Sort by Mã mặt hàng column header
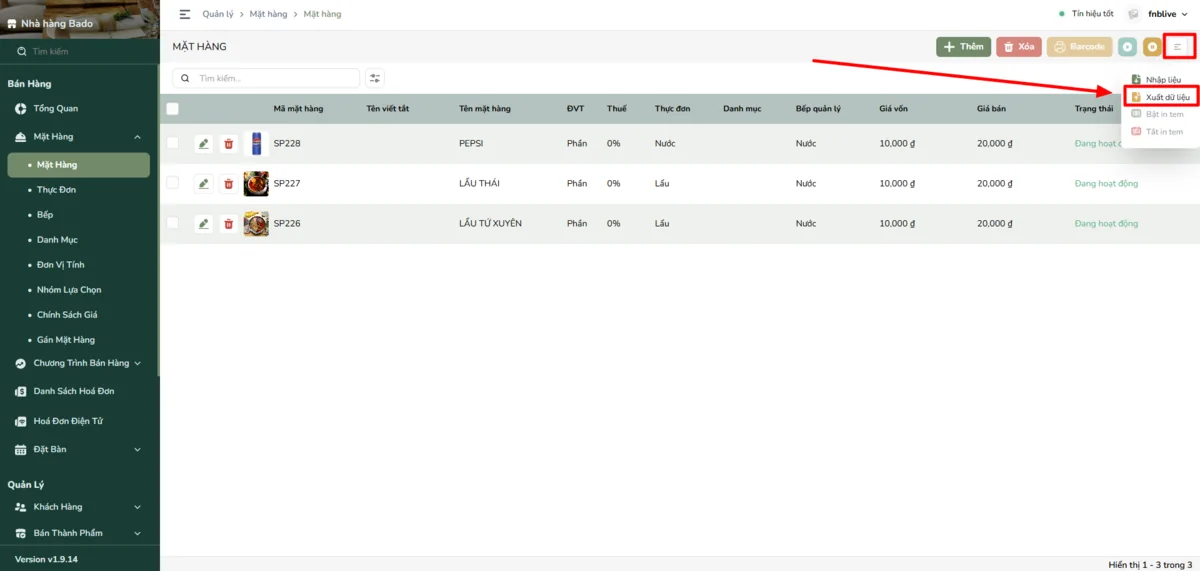The image size is (1200, 571). click(298, 109)
